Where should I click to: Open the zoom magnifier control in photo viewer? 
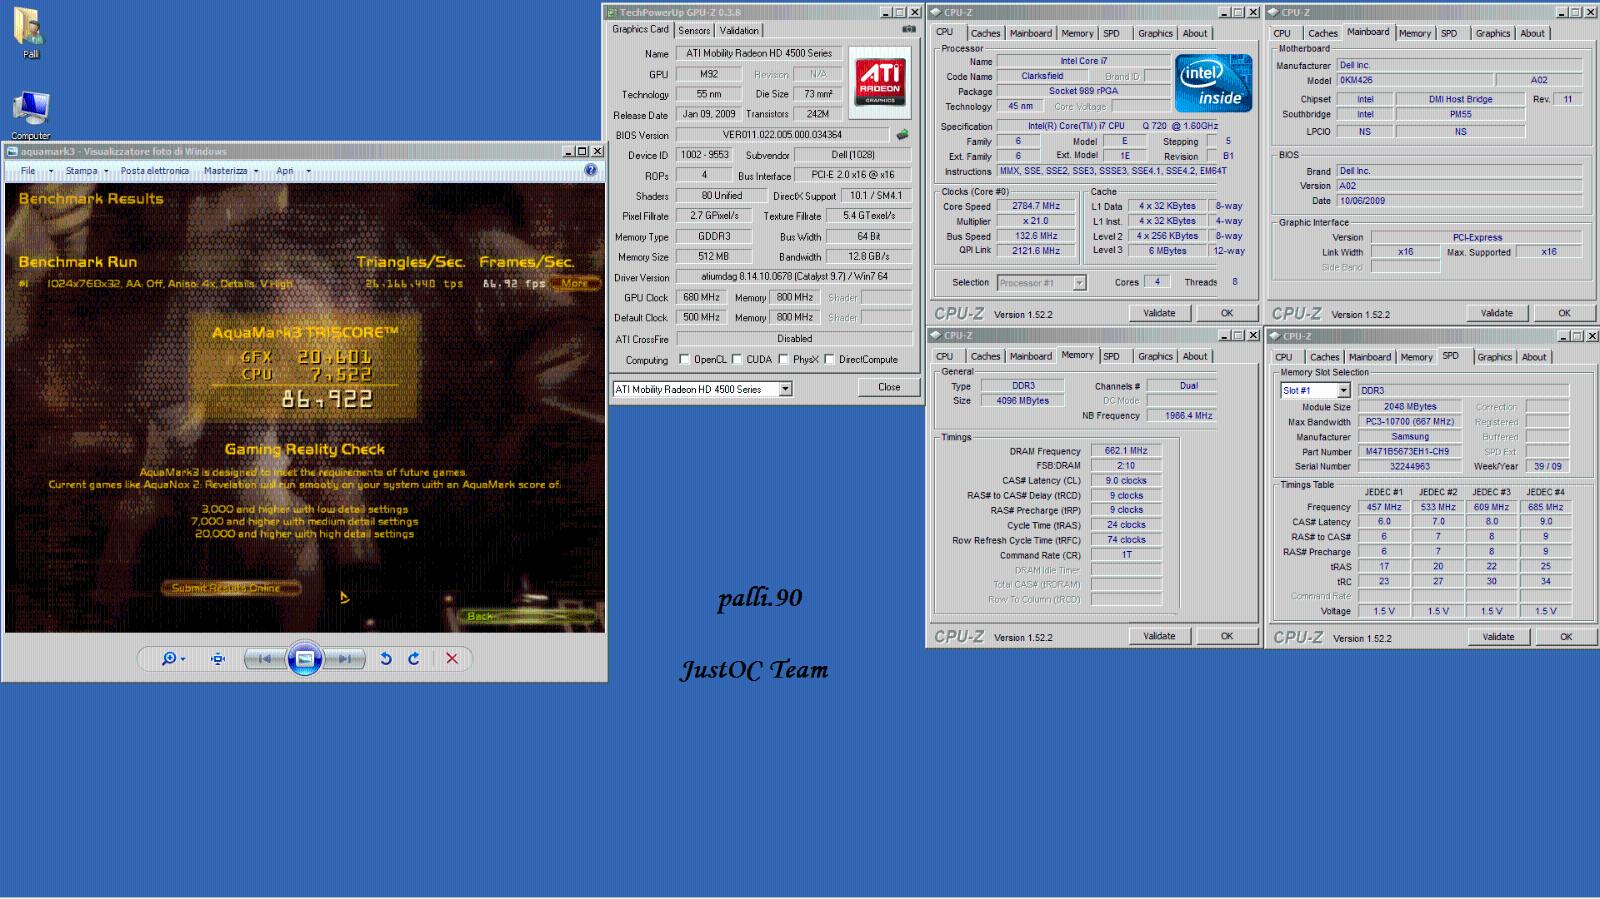click(x=173, y=658)
